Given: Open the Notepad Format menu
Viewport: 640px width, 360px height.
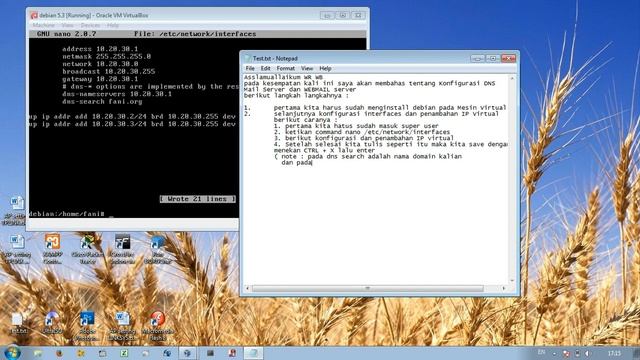Looking at the screenshot, I should 286,68.
